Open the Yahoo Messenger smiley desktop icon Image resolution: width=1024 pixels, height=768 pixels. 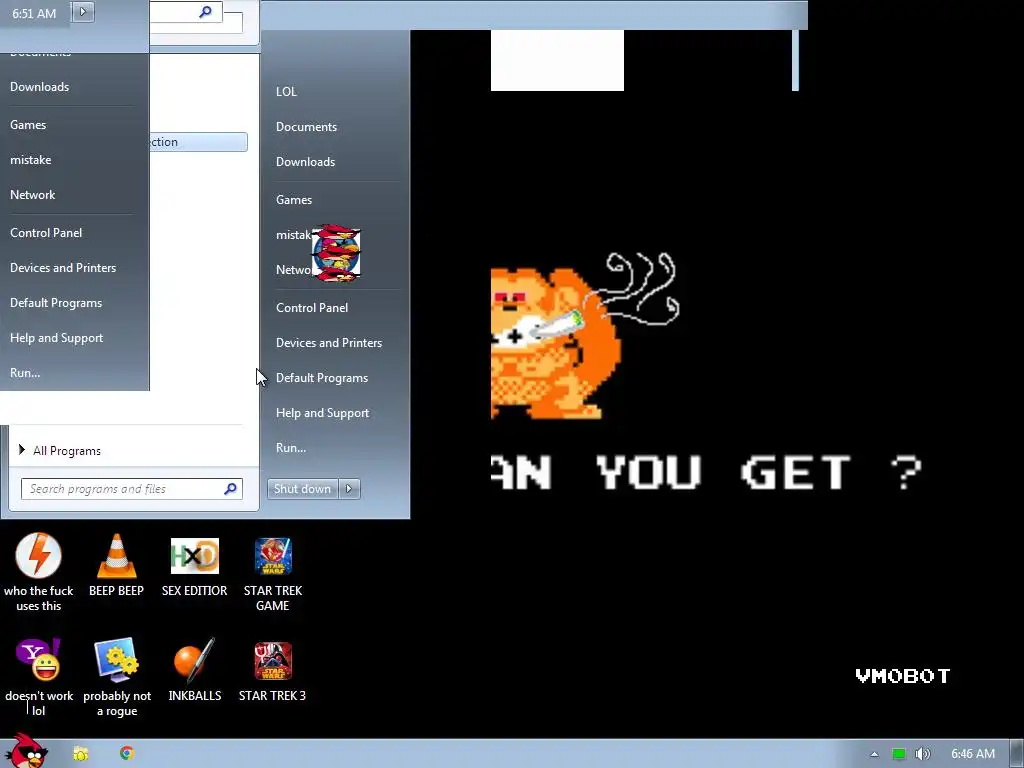[39, 660]
